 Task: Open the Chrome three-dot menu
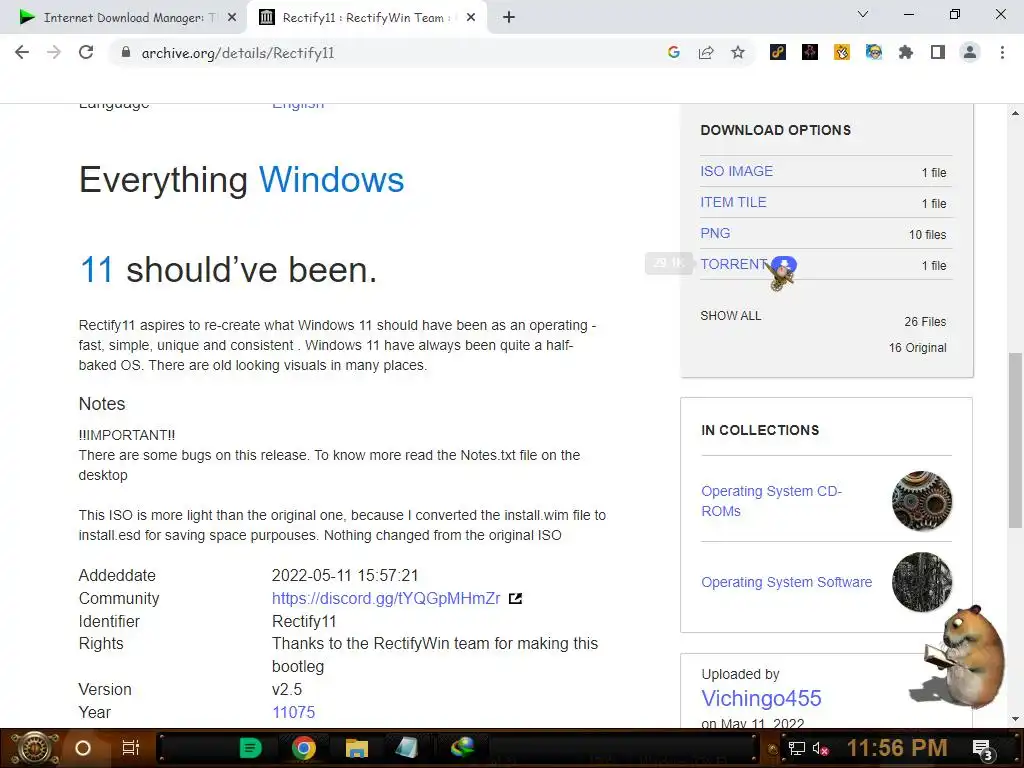click(1002, 52)
